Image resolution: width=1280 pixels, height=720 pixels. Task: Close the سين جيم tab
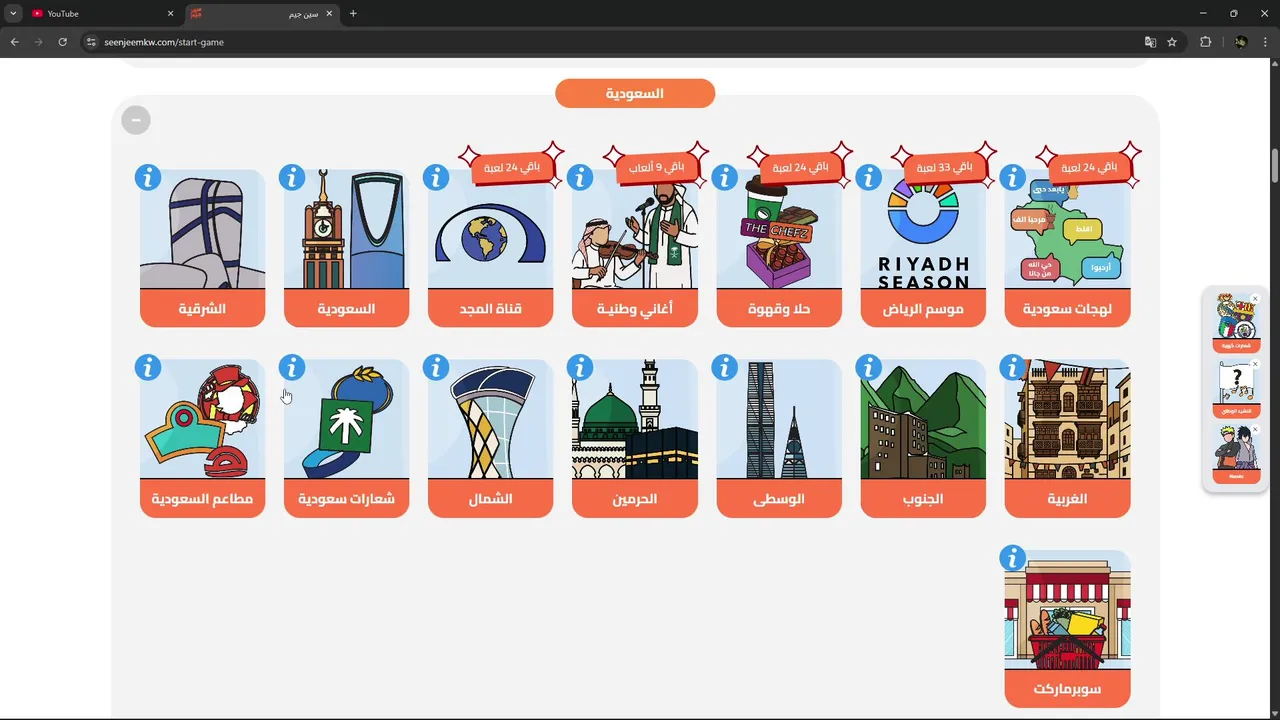tap(329, 14)
